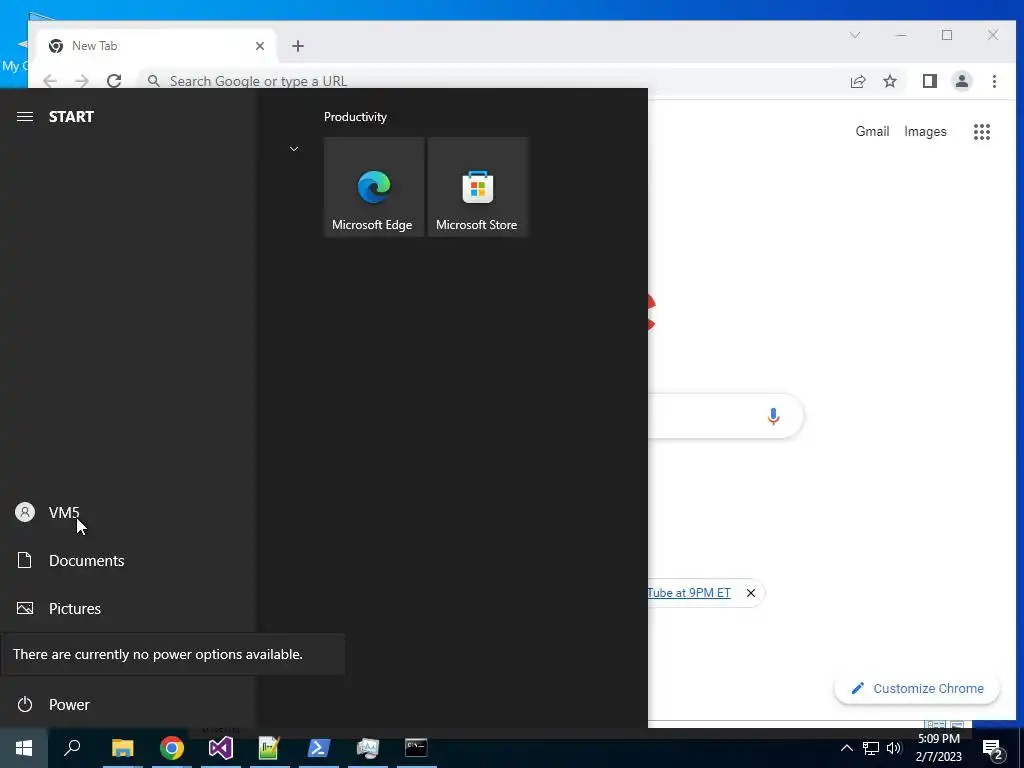Expand the Start menu hamburger icon

click(25, 117)
